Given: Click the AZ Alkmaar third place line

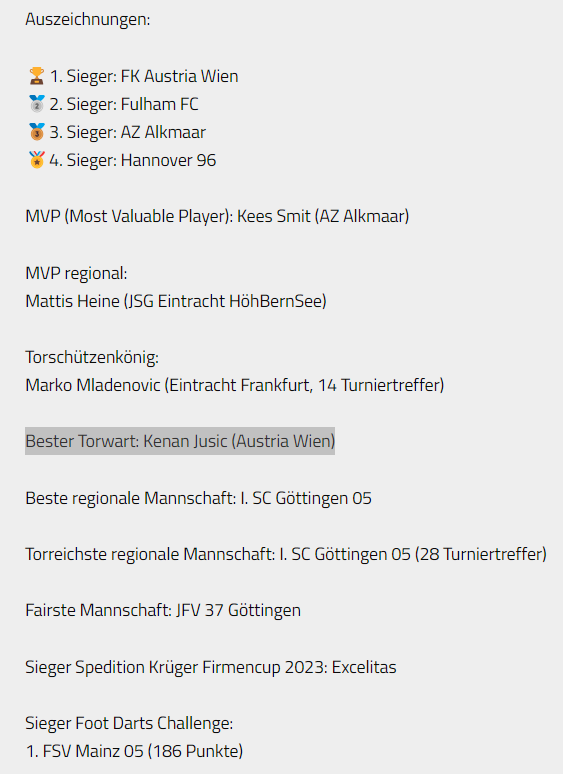Looking at the screenshot, I should tap(117, 132).
